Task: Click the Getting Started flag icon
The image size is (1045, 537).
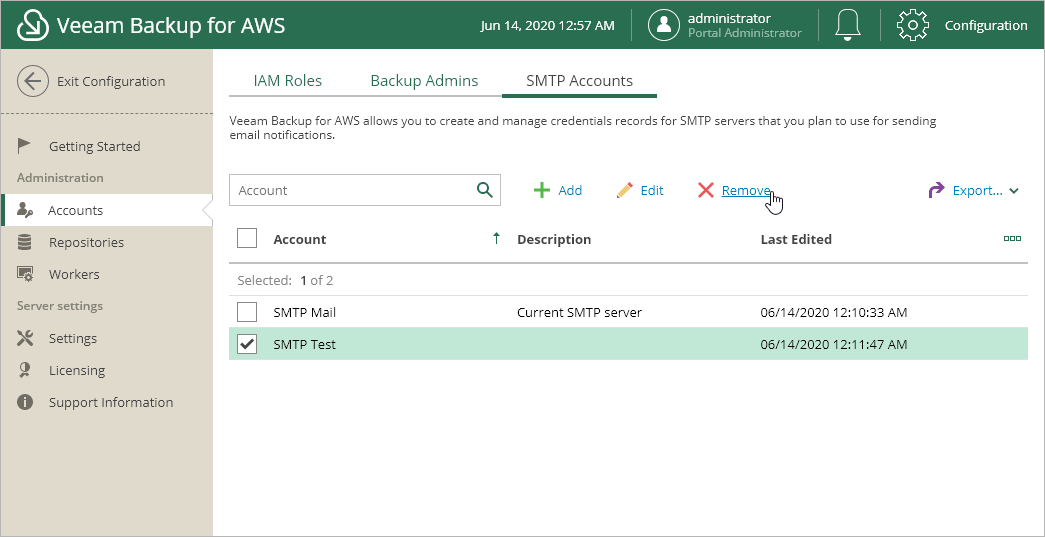Action: pos(25,146)
